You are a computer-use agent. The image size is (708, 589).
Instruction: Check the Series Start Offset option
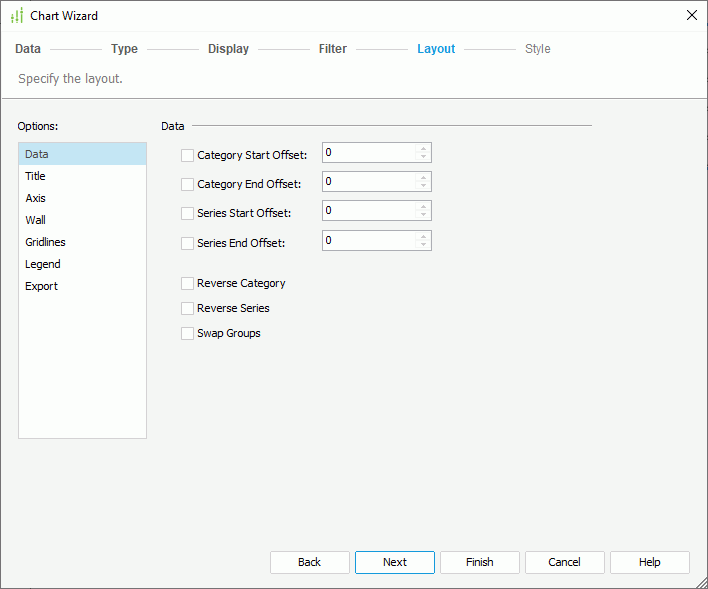pos(187,213)
